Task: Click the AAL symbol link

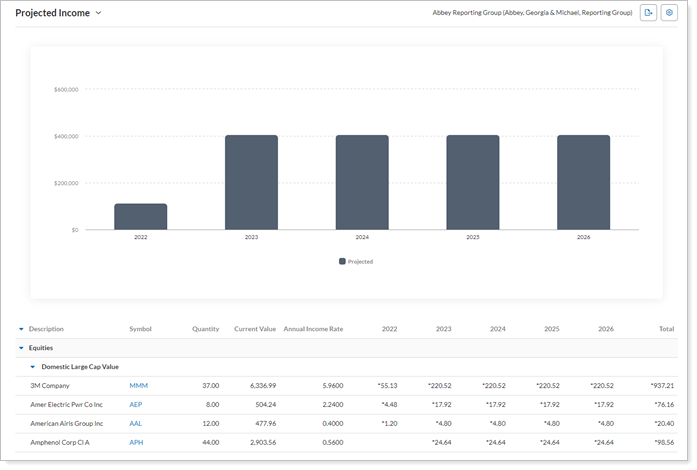Action: (136, 424)
